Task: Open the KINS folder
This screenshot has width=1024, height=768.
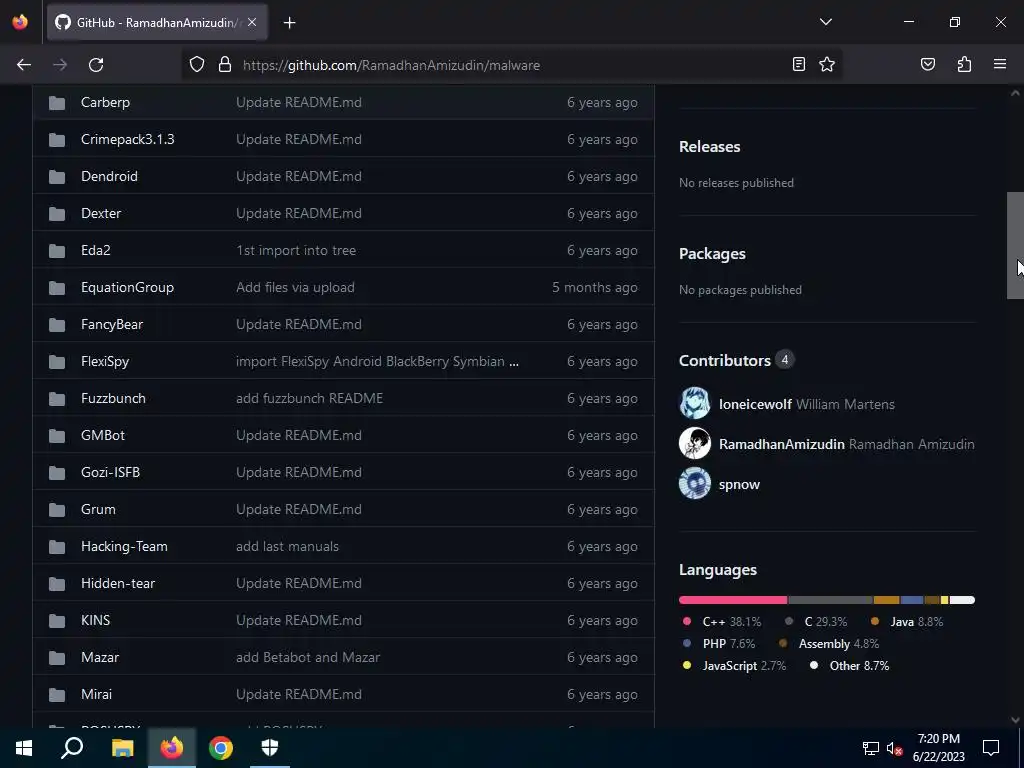Action: point(95,620)
